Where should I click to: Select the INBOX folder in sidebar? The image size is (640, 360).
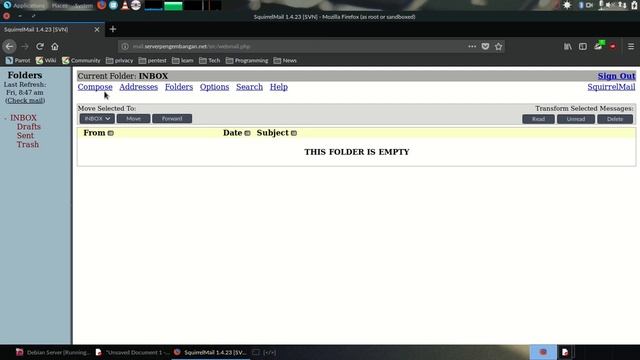(23, 118)
